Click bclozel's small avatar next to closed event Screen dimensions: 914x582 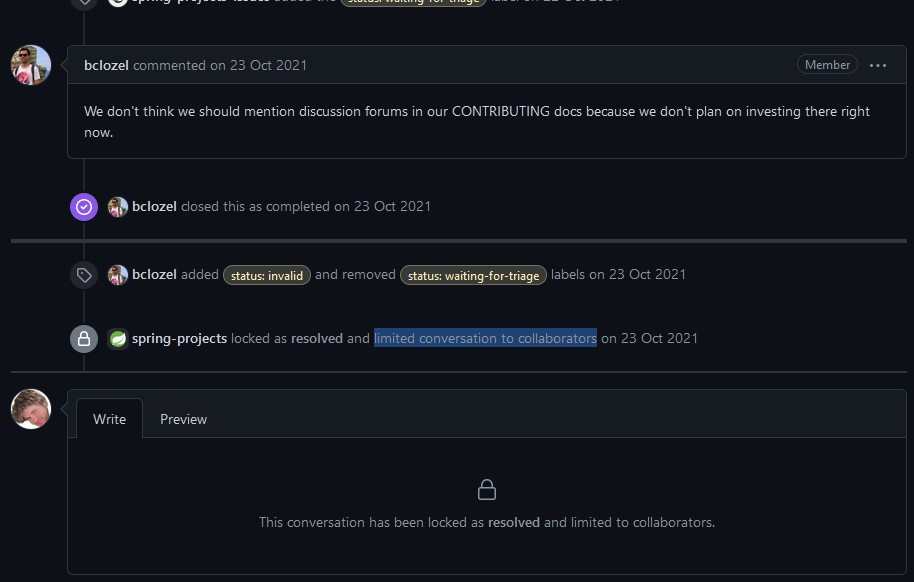118,207
